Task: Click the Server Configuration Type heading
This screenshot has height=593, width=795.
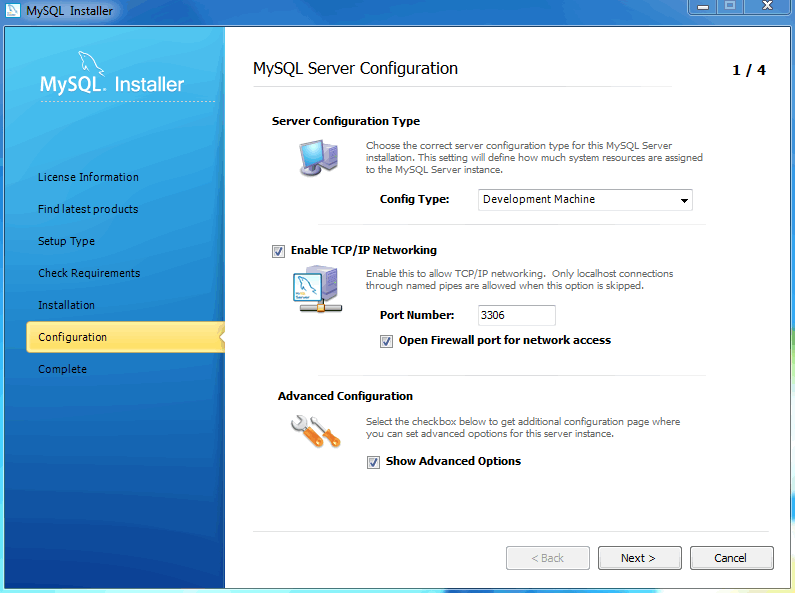Action: (x=346, y=121)
